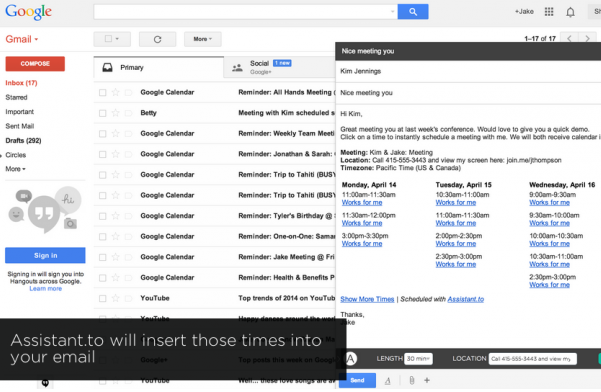Attach a file with paperclip icon
This screenshot has width=601, height=392.
[x=412, y=381]
